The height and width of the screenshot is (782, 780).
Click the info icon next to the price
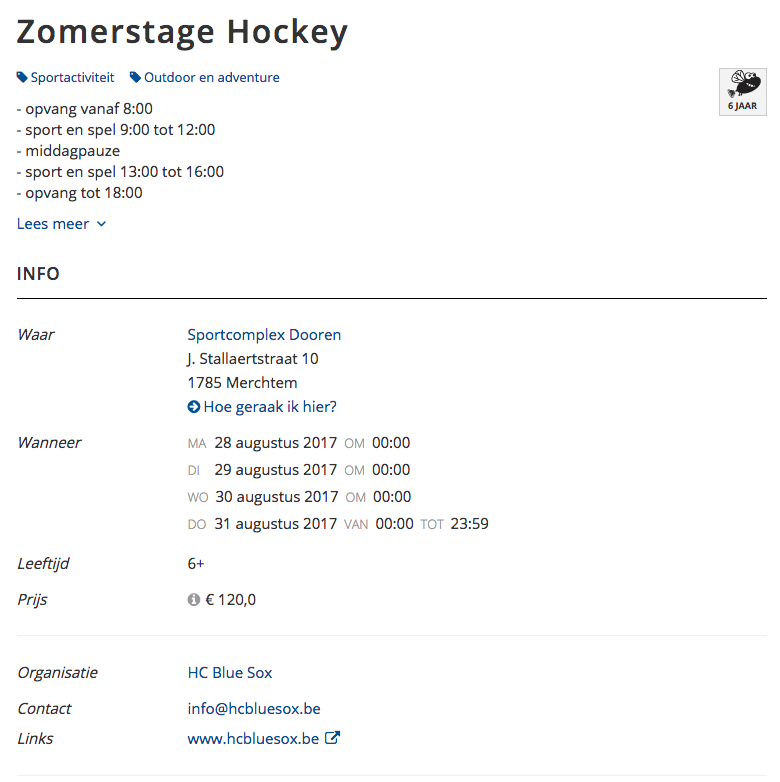coord(194,599)
